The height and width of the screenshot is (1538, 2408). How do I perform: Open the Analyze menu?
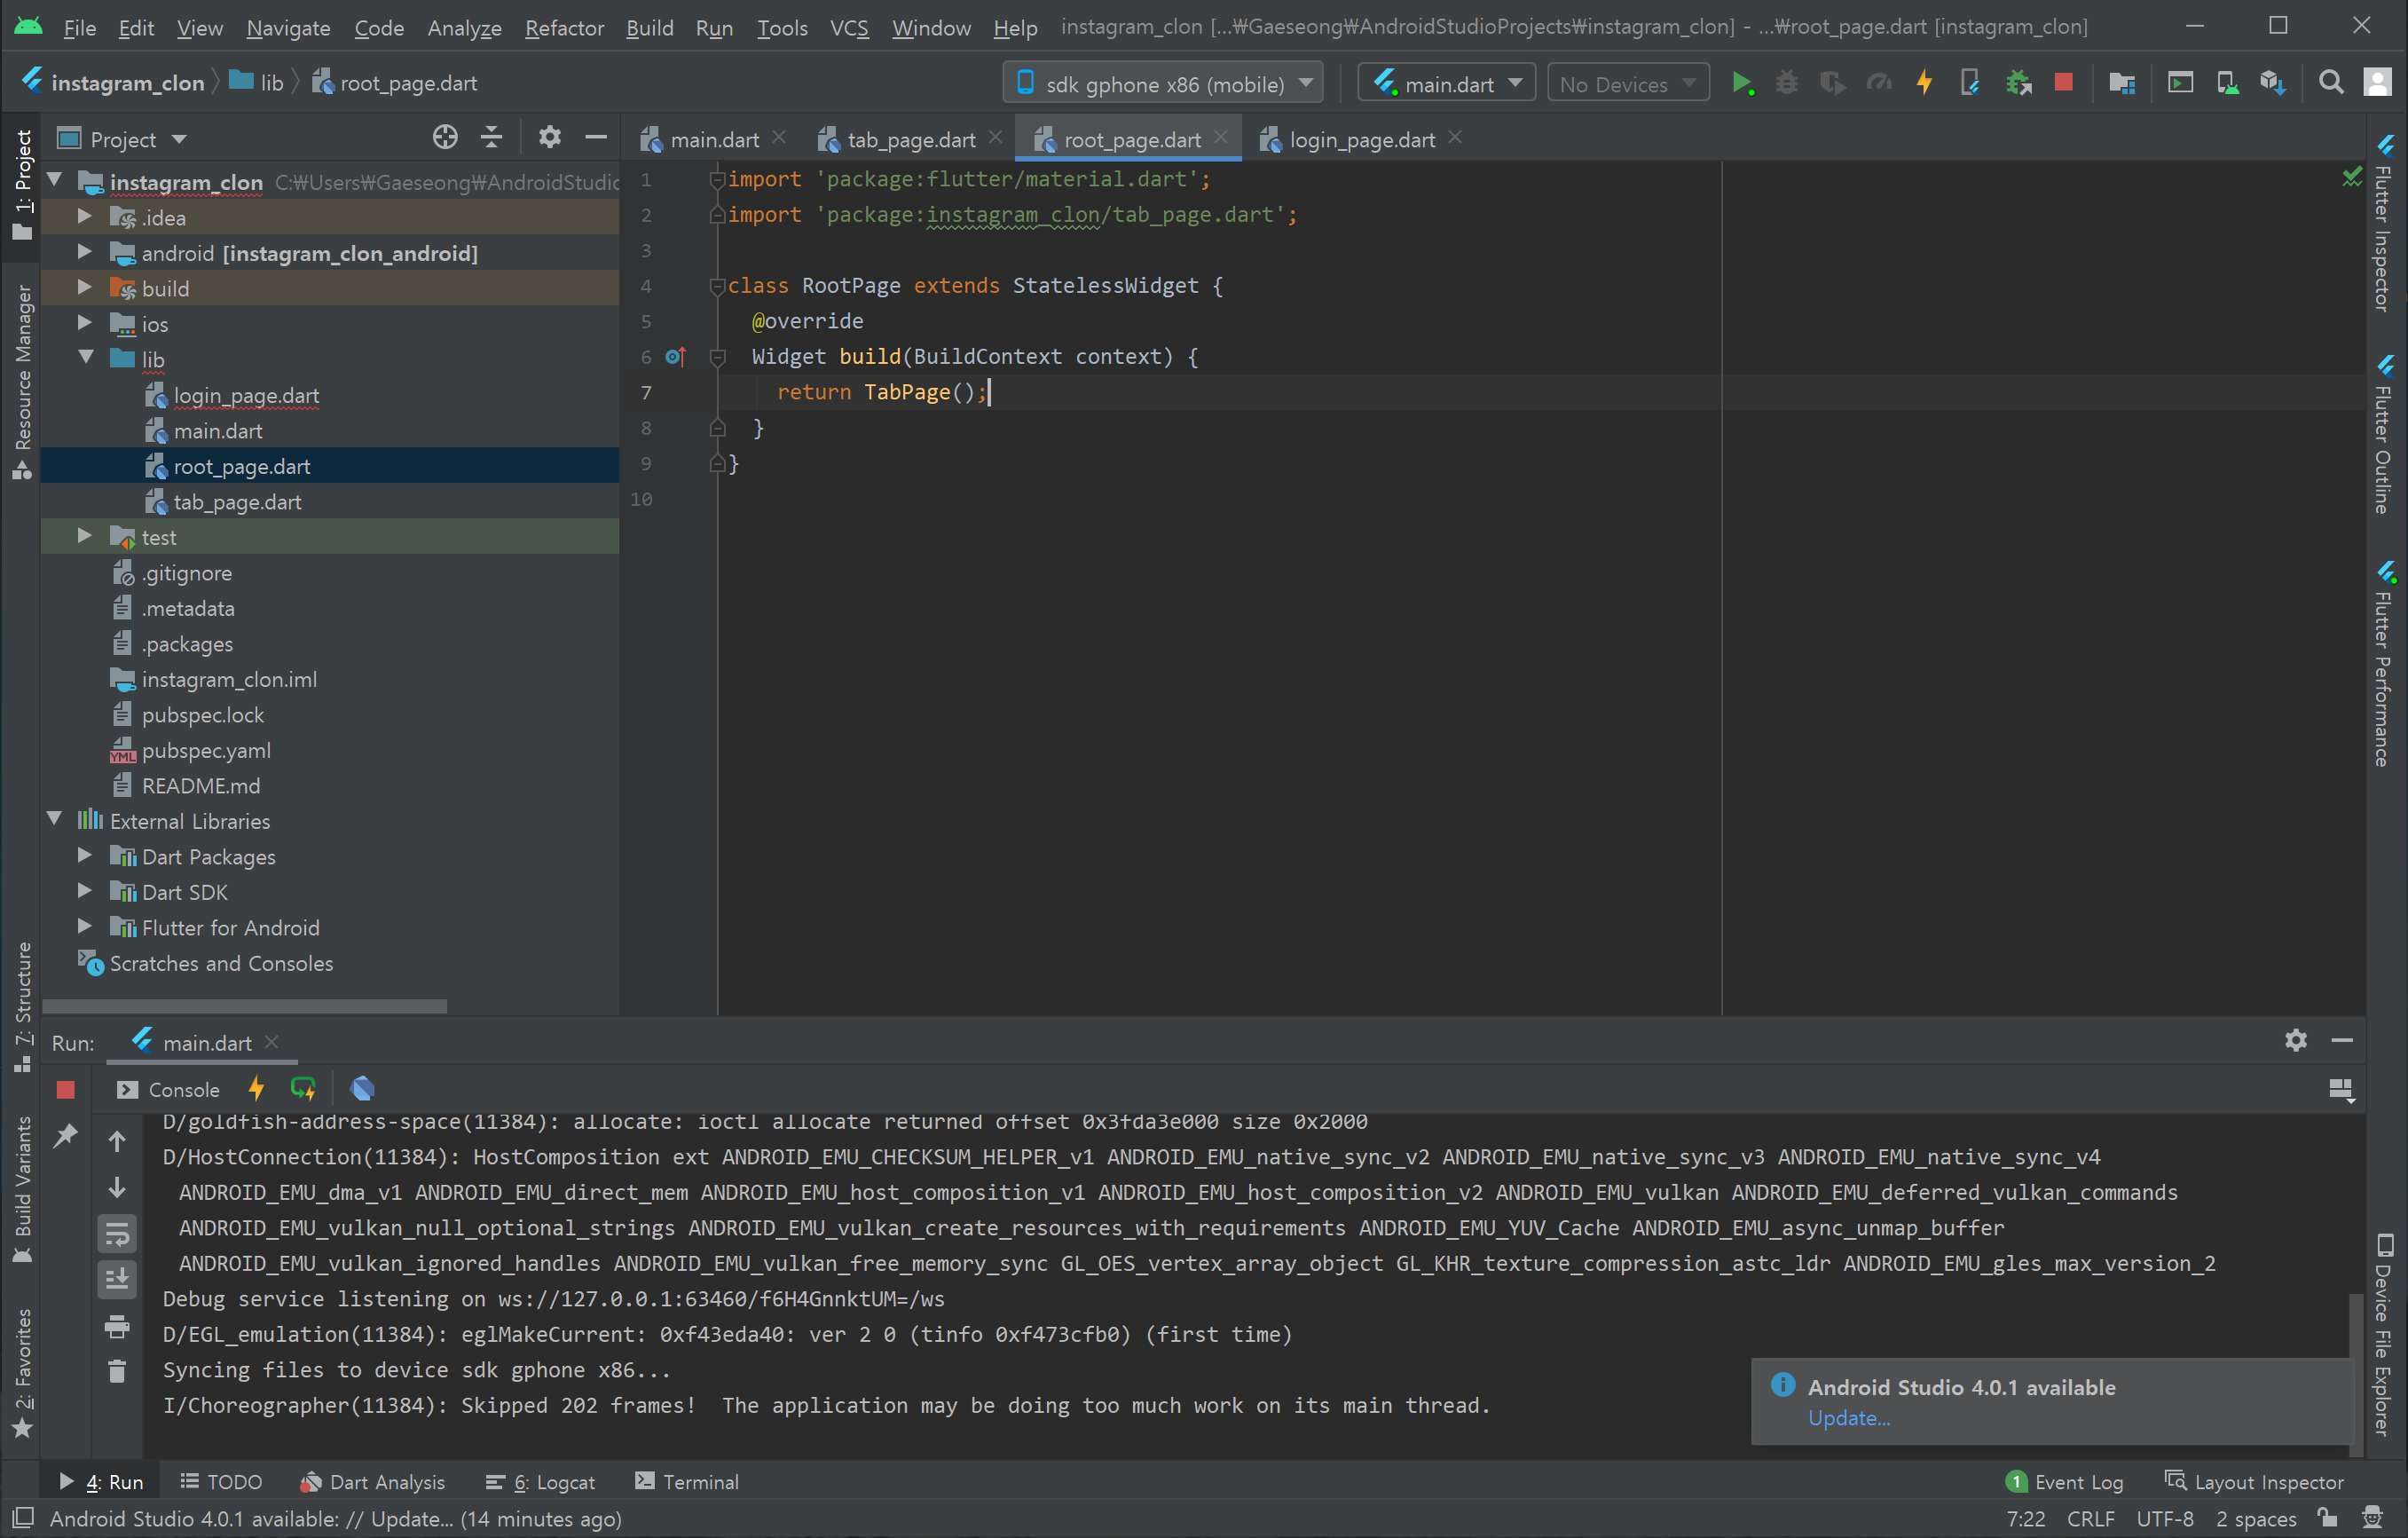464,27
